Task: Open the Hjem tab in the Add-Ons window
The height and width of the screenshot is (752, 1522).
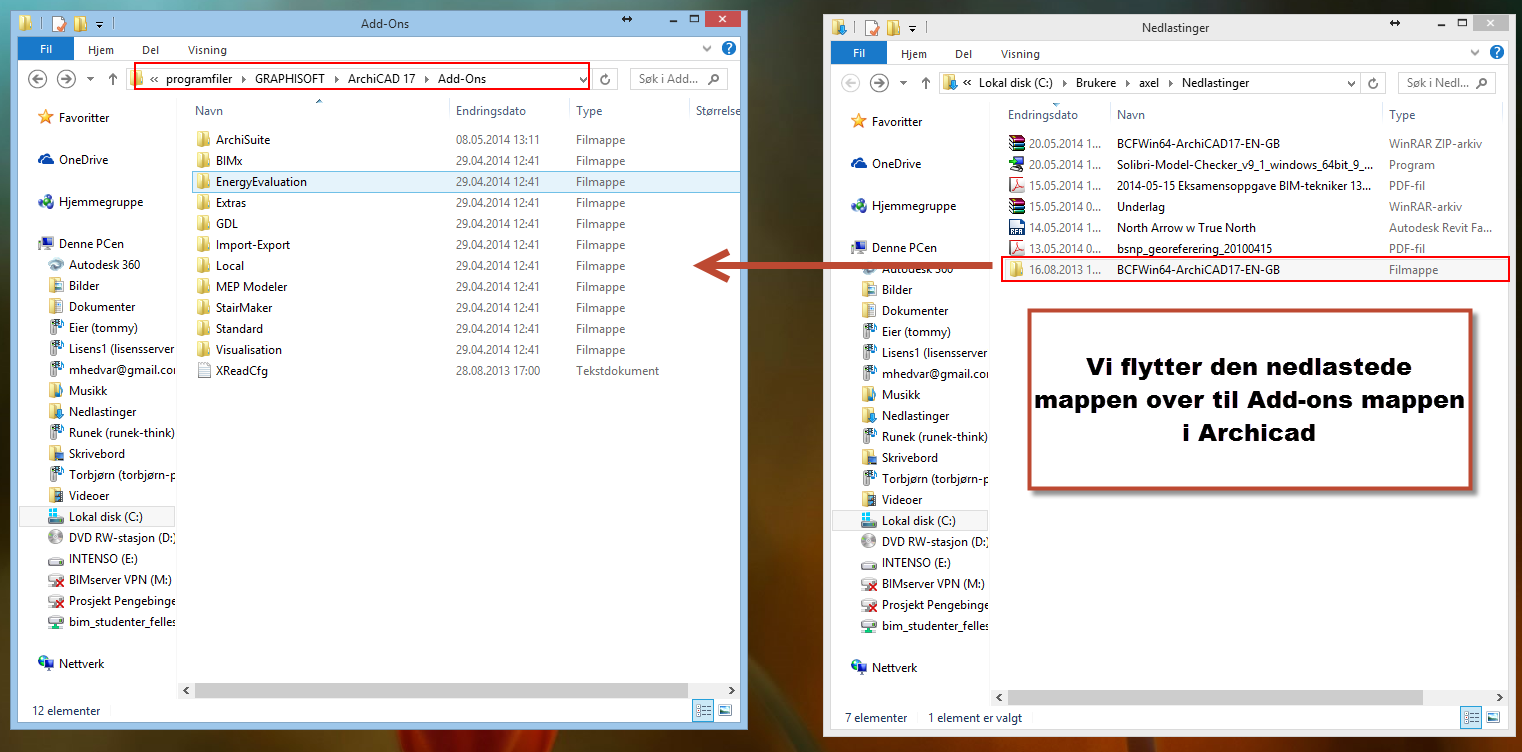Action: (x=101, y=50)
